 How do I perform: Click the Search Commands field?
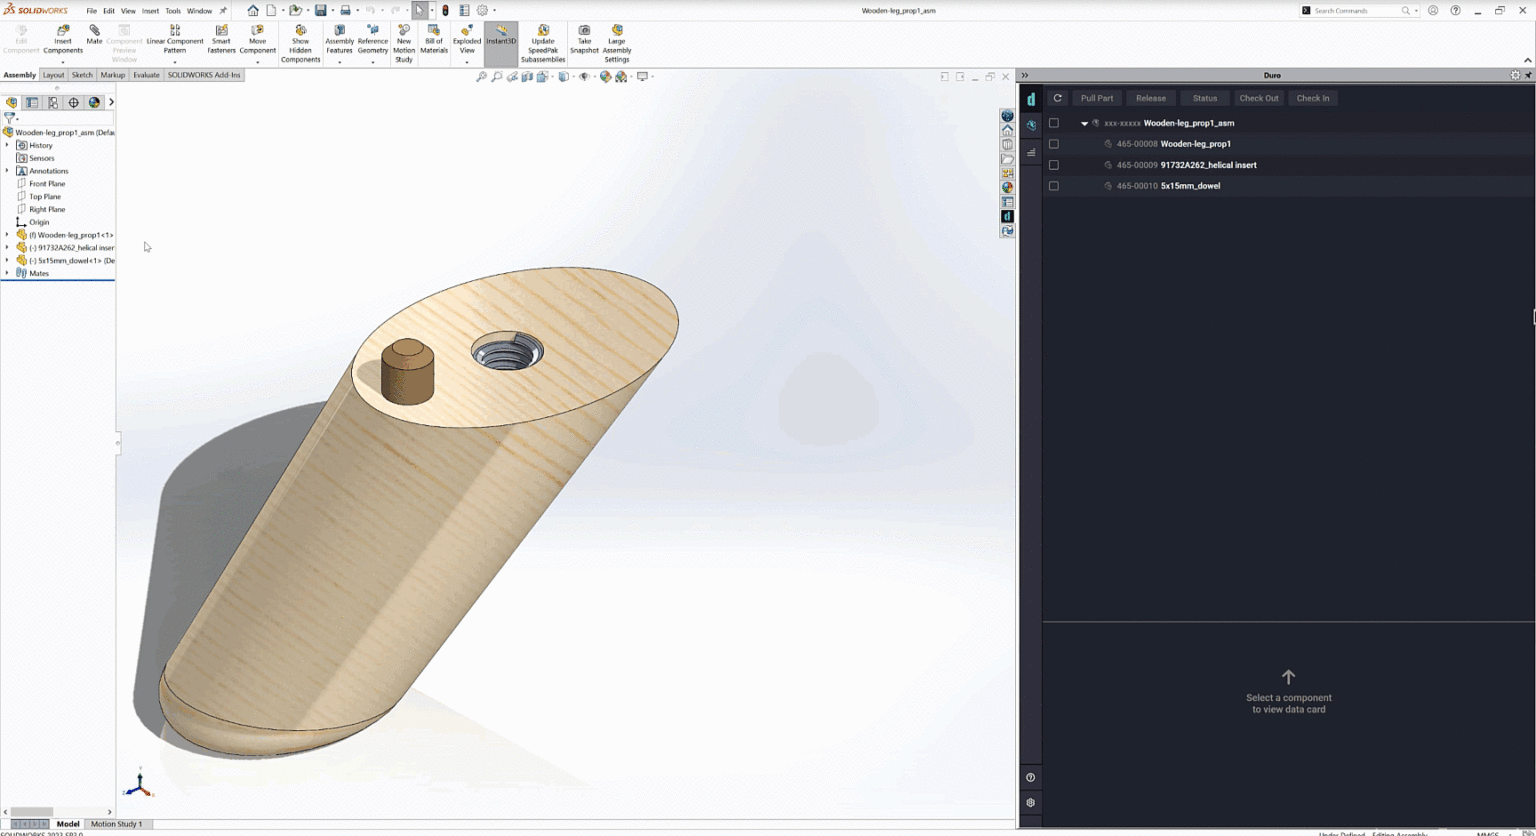[x=1355, y=11]
